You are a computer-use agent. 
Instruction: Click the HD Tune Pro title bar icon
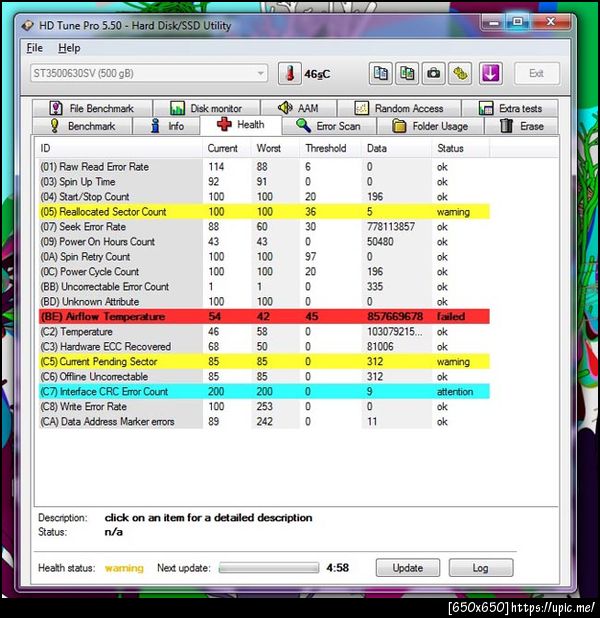coord(28,26)
